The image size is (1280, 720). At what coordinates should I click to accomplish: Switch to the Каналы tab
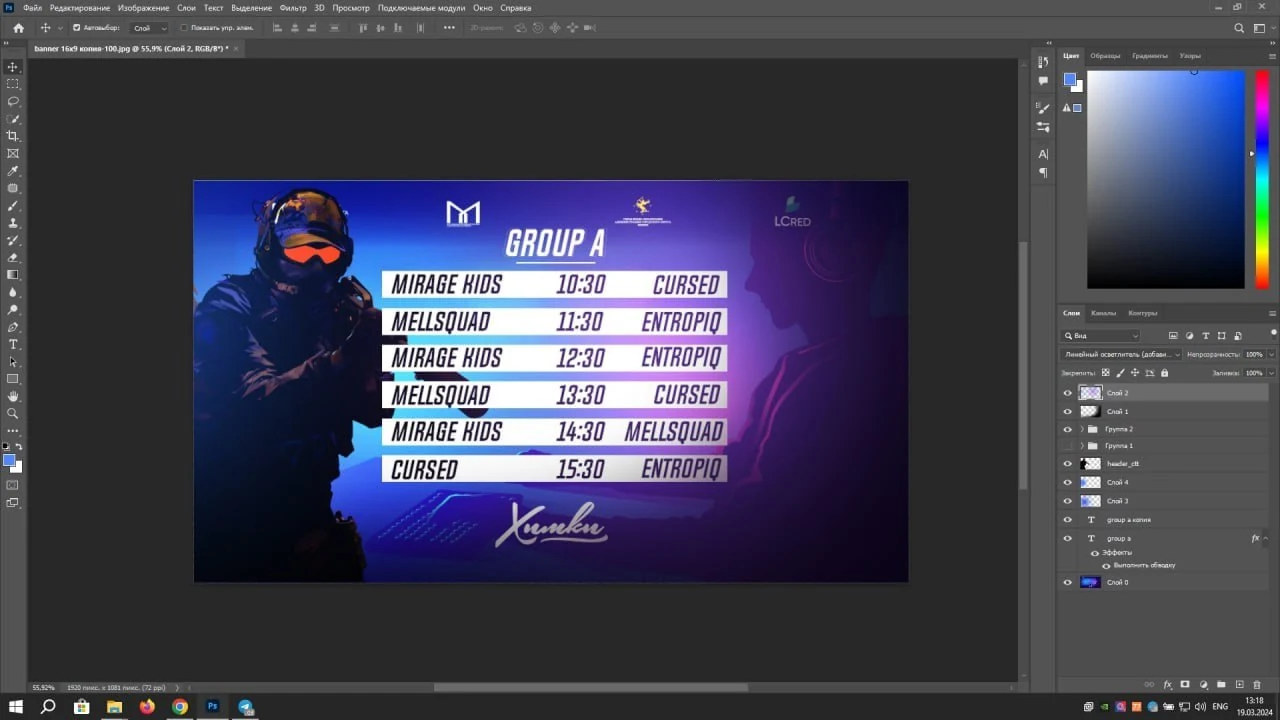tap(1104, 313)
